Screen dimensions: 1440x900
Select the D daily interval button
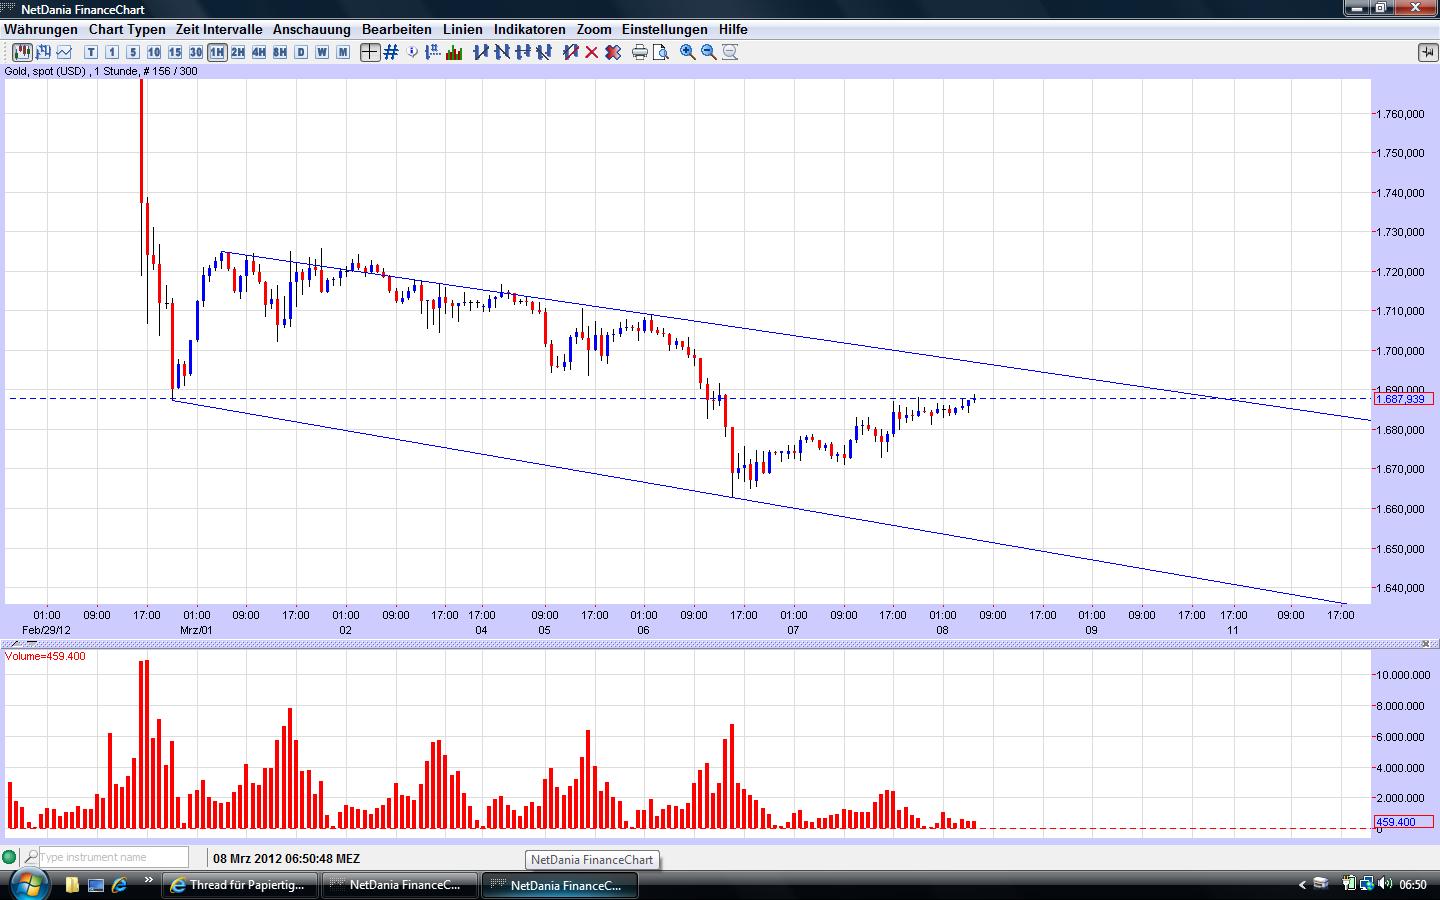pos(301,52)
